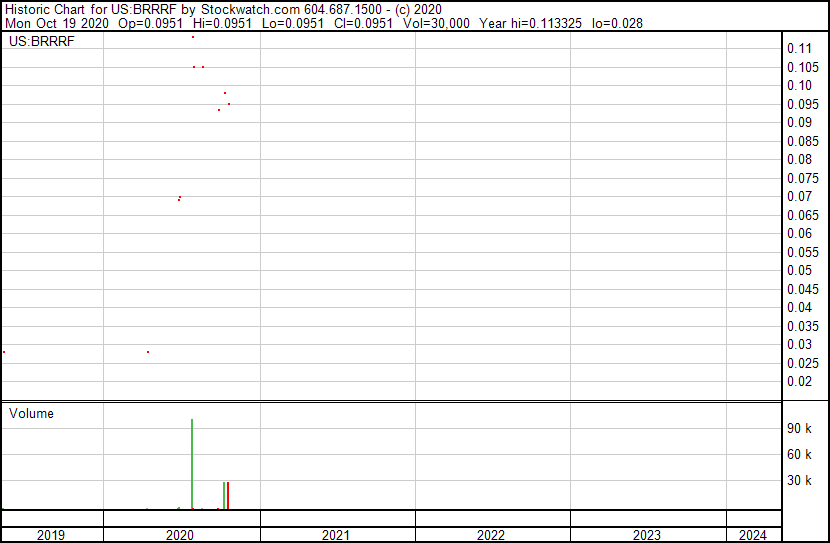The height and width of the screenshot is (543, 830).
Task: Click the 0.045 price axis label
Action: (x=803, y=289)
